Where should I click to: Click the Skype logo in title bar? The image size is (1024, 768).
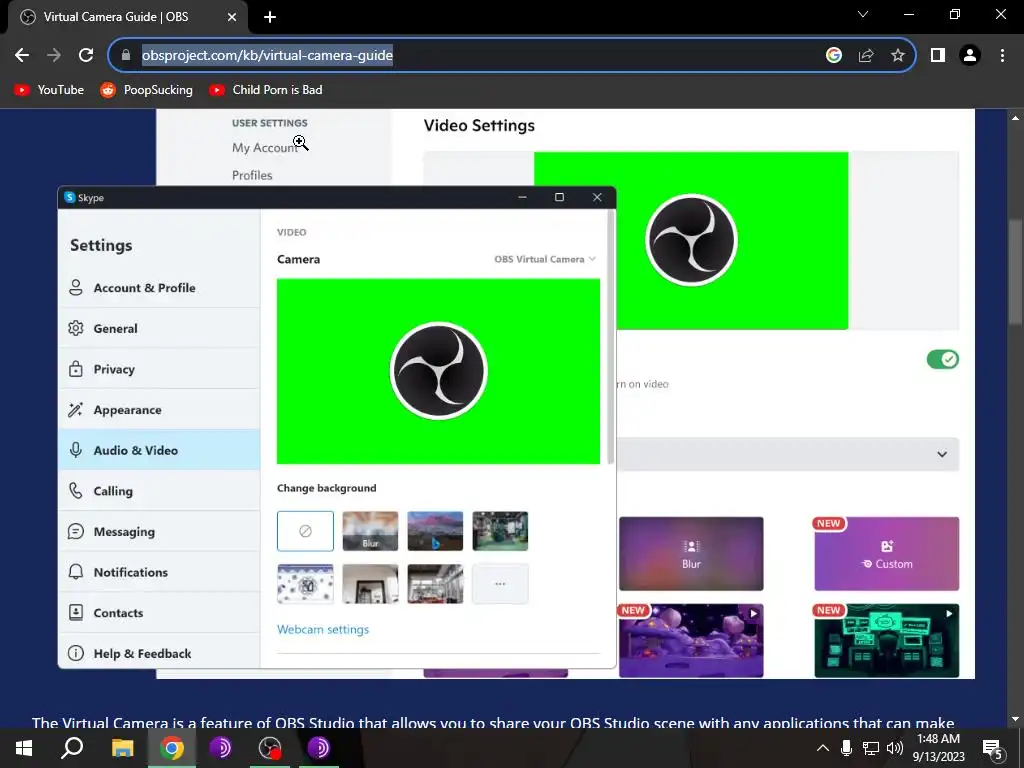pos(70,197)
